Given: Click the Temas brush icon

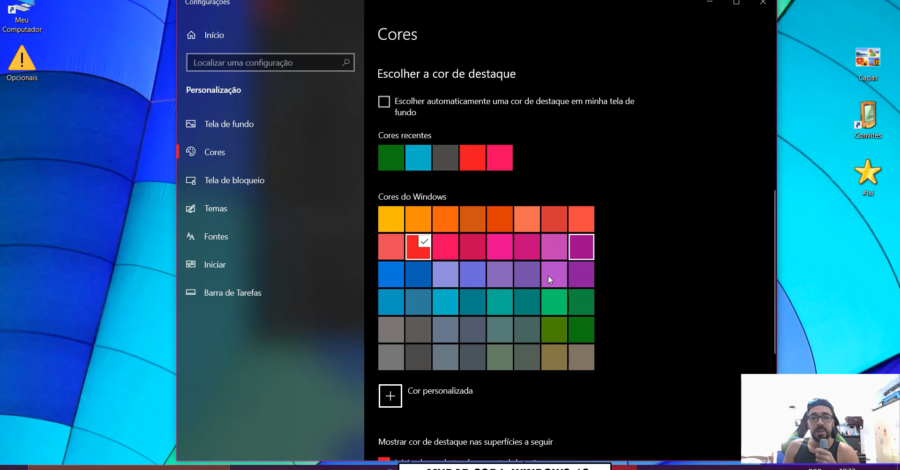Looking at the screenshot, I should click(x=191, y=208).
